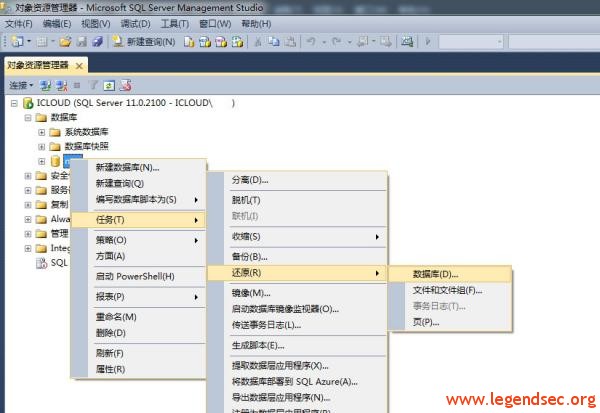Click the Save disk icon

[82, 41]
